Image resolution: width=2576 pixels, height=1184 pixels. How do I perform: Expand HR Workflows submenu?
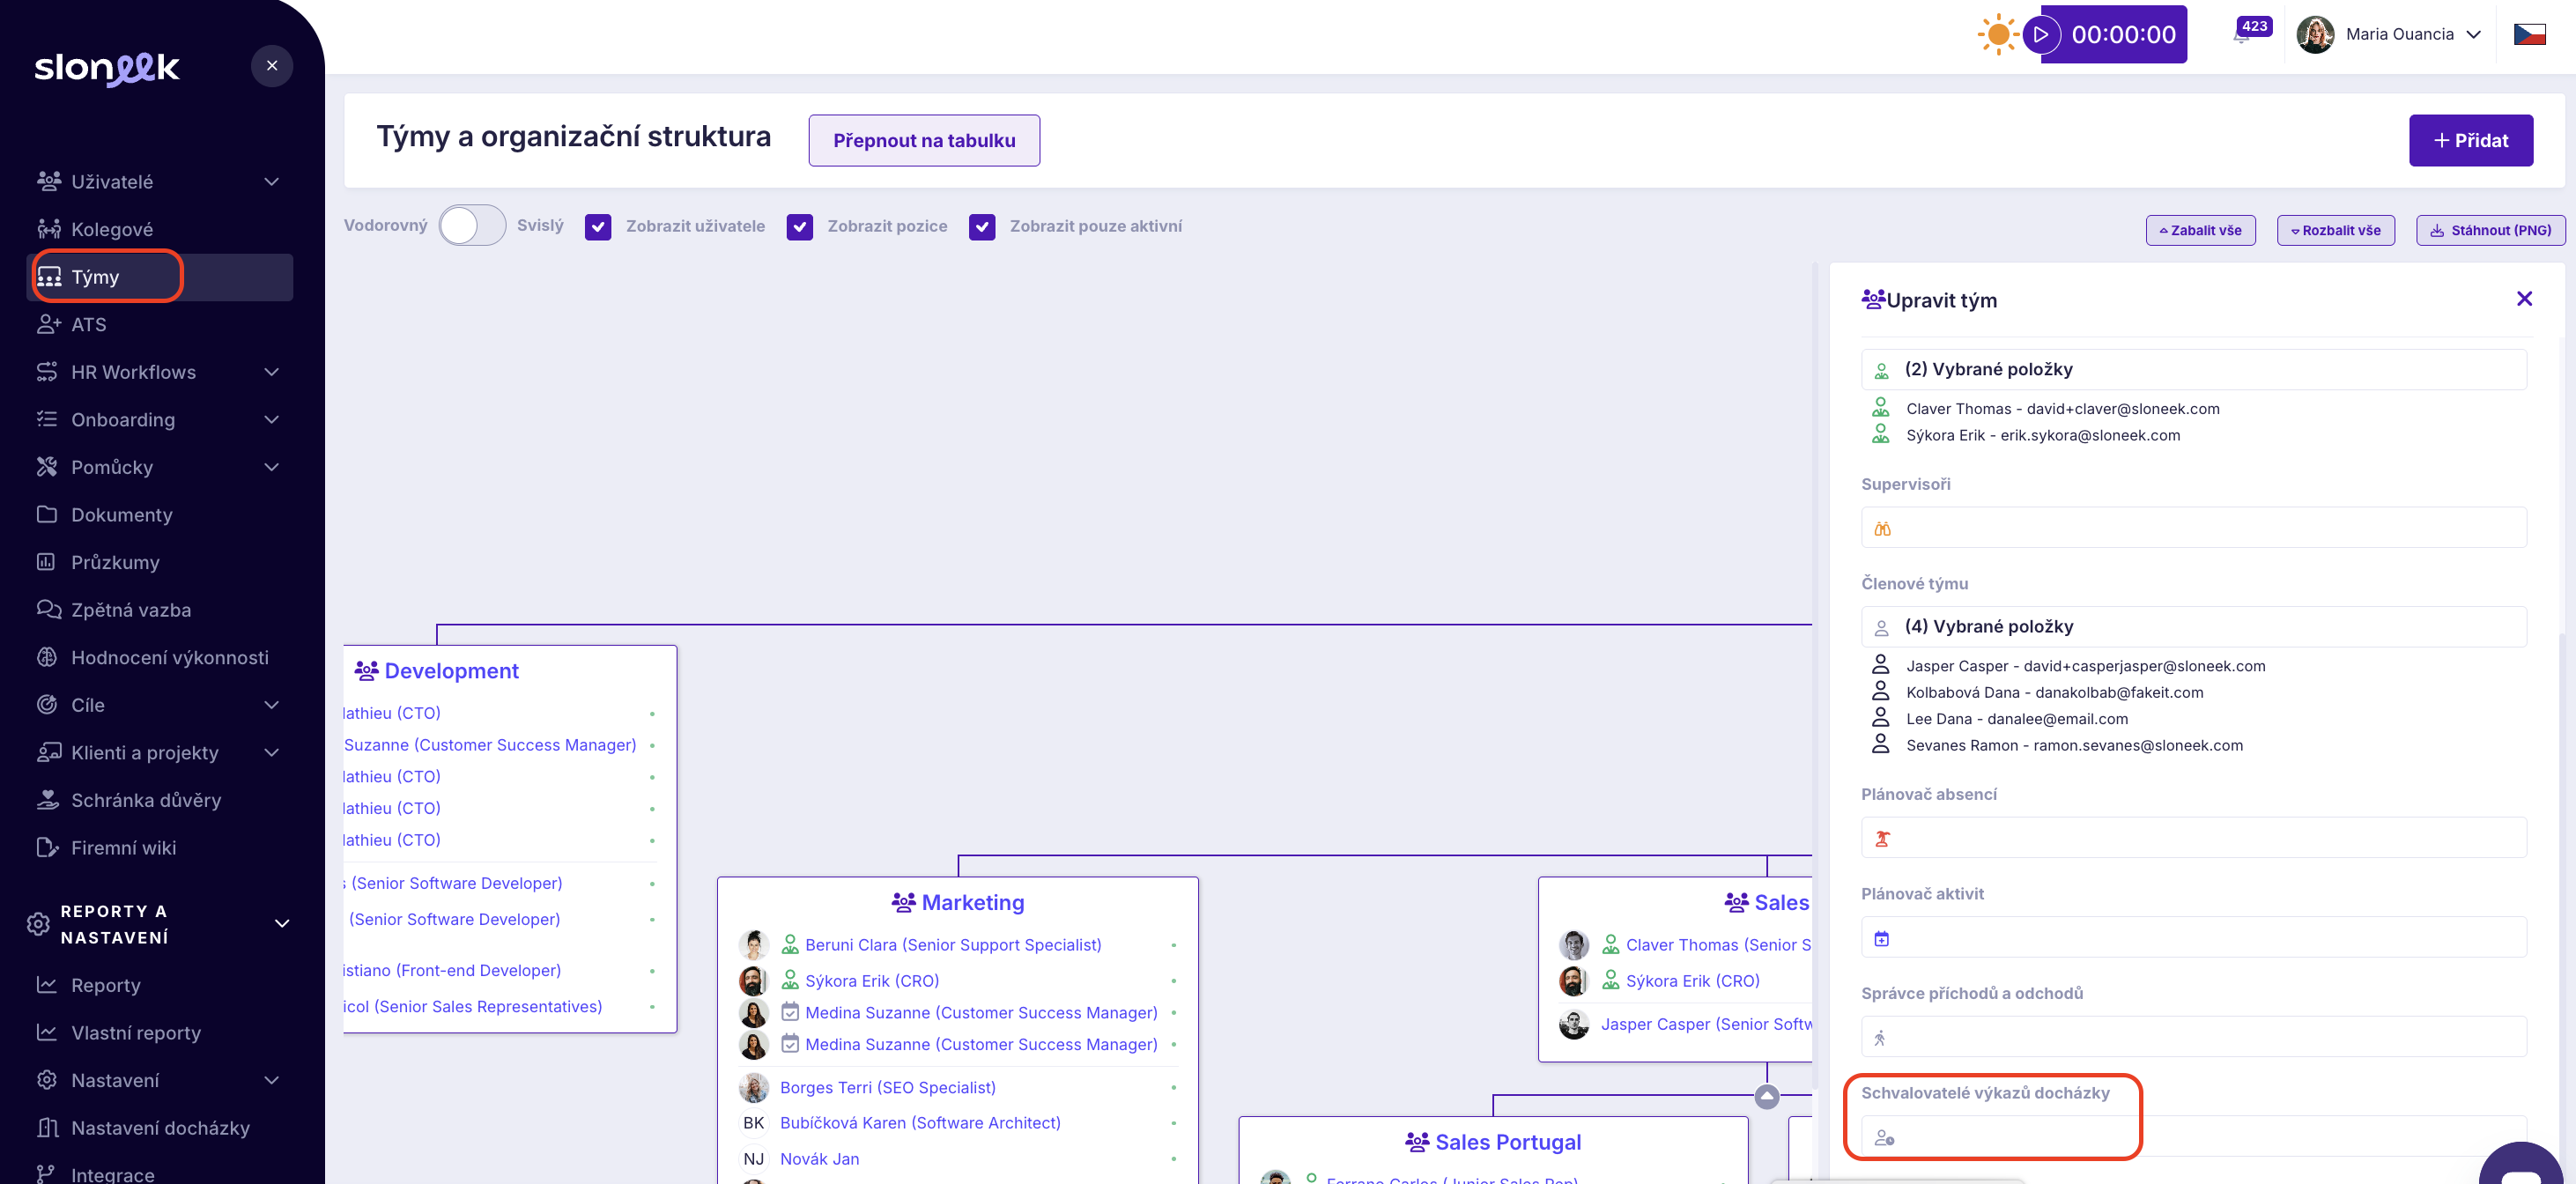coord(271,372)
